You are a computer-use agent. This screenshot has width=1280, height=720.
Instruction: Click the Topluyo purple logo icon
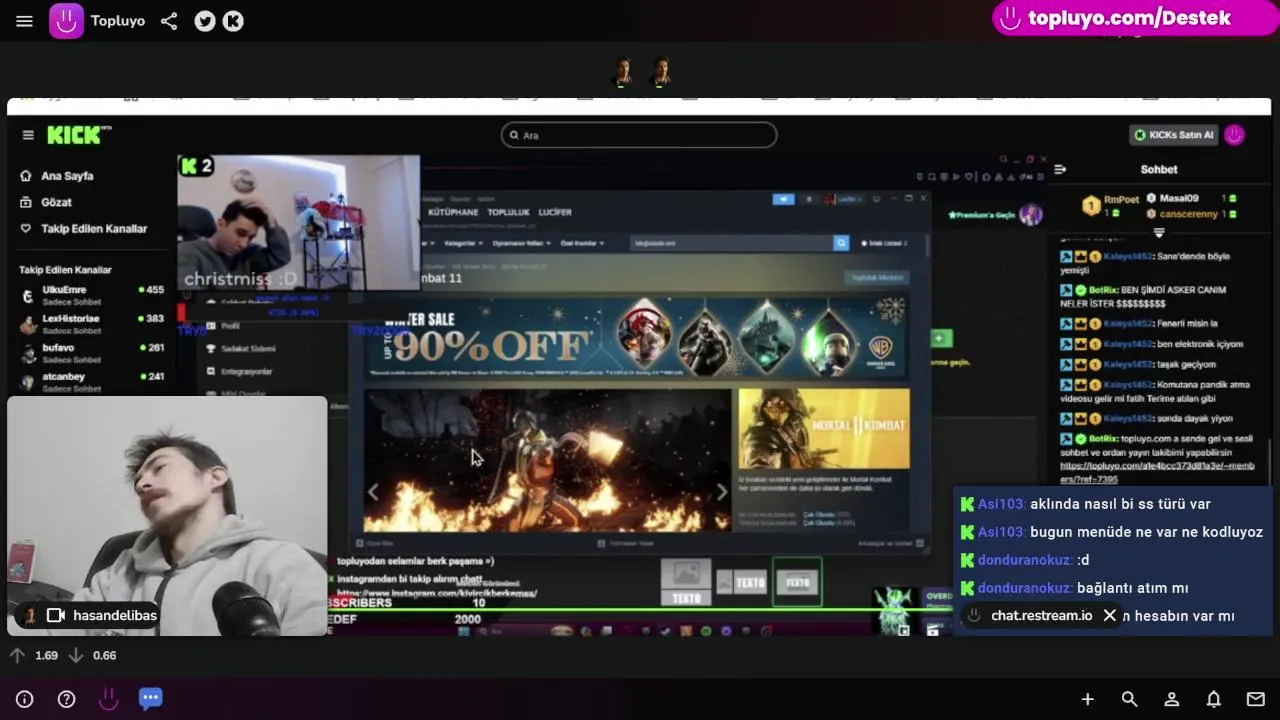click(x=67, y=21)
